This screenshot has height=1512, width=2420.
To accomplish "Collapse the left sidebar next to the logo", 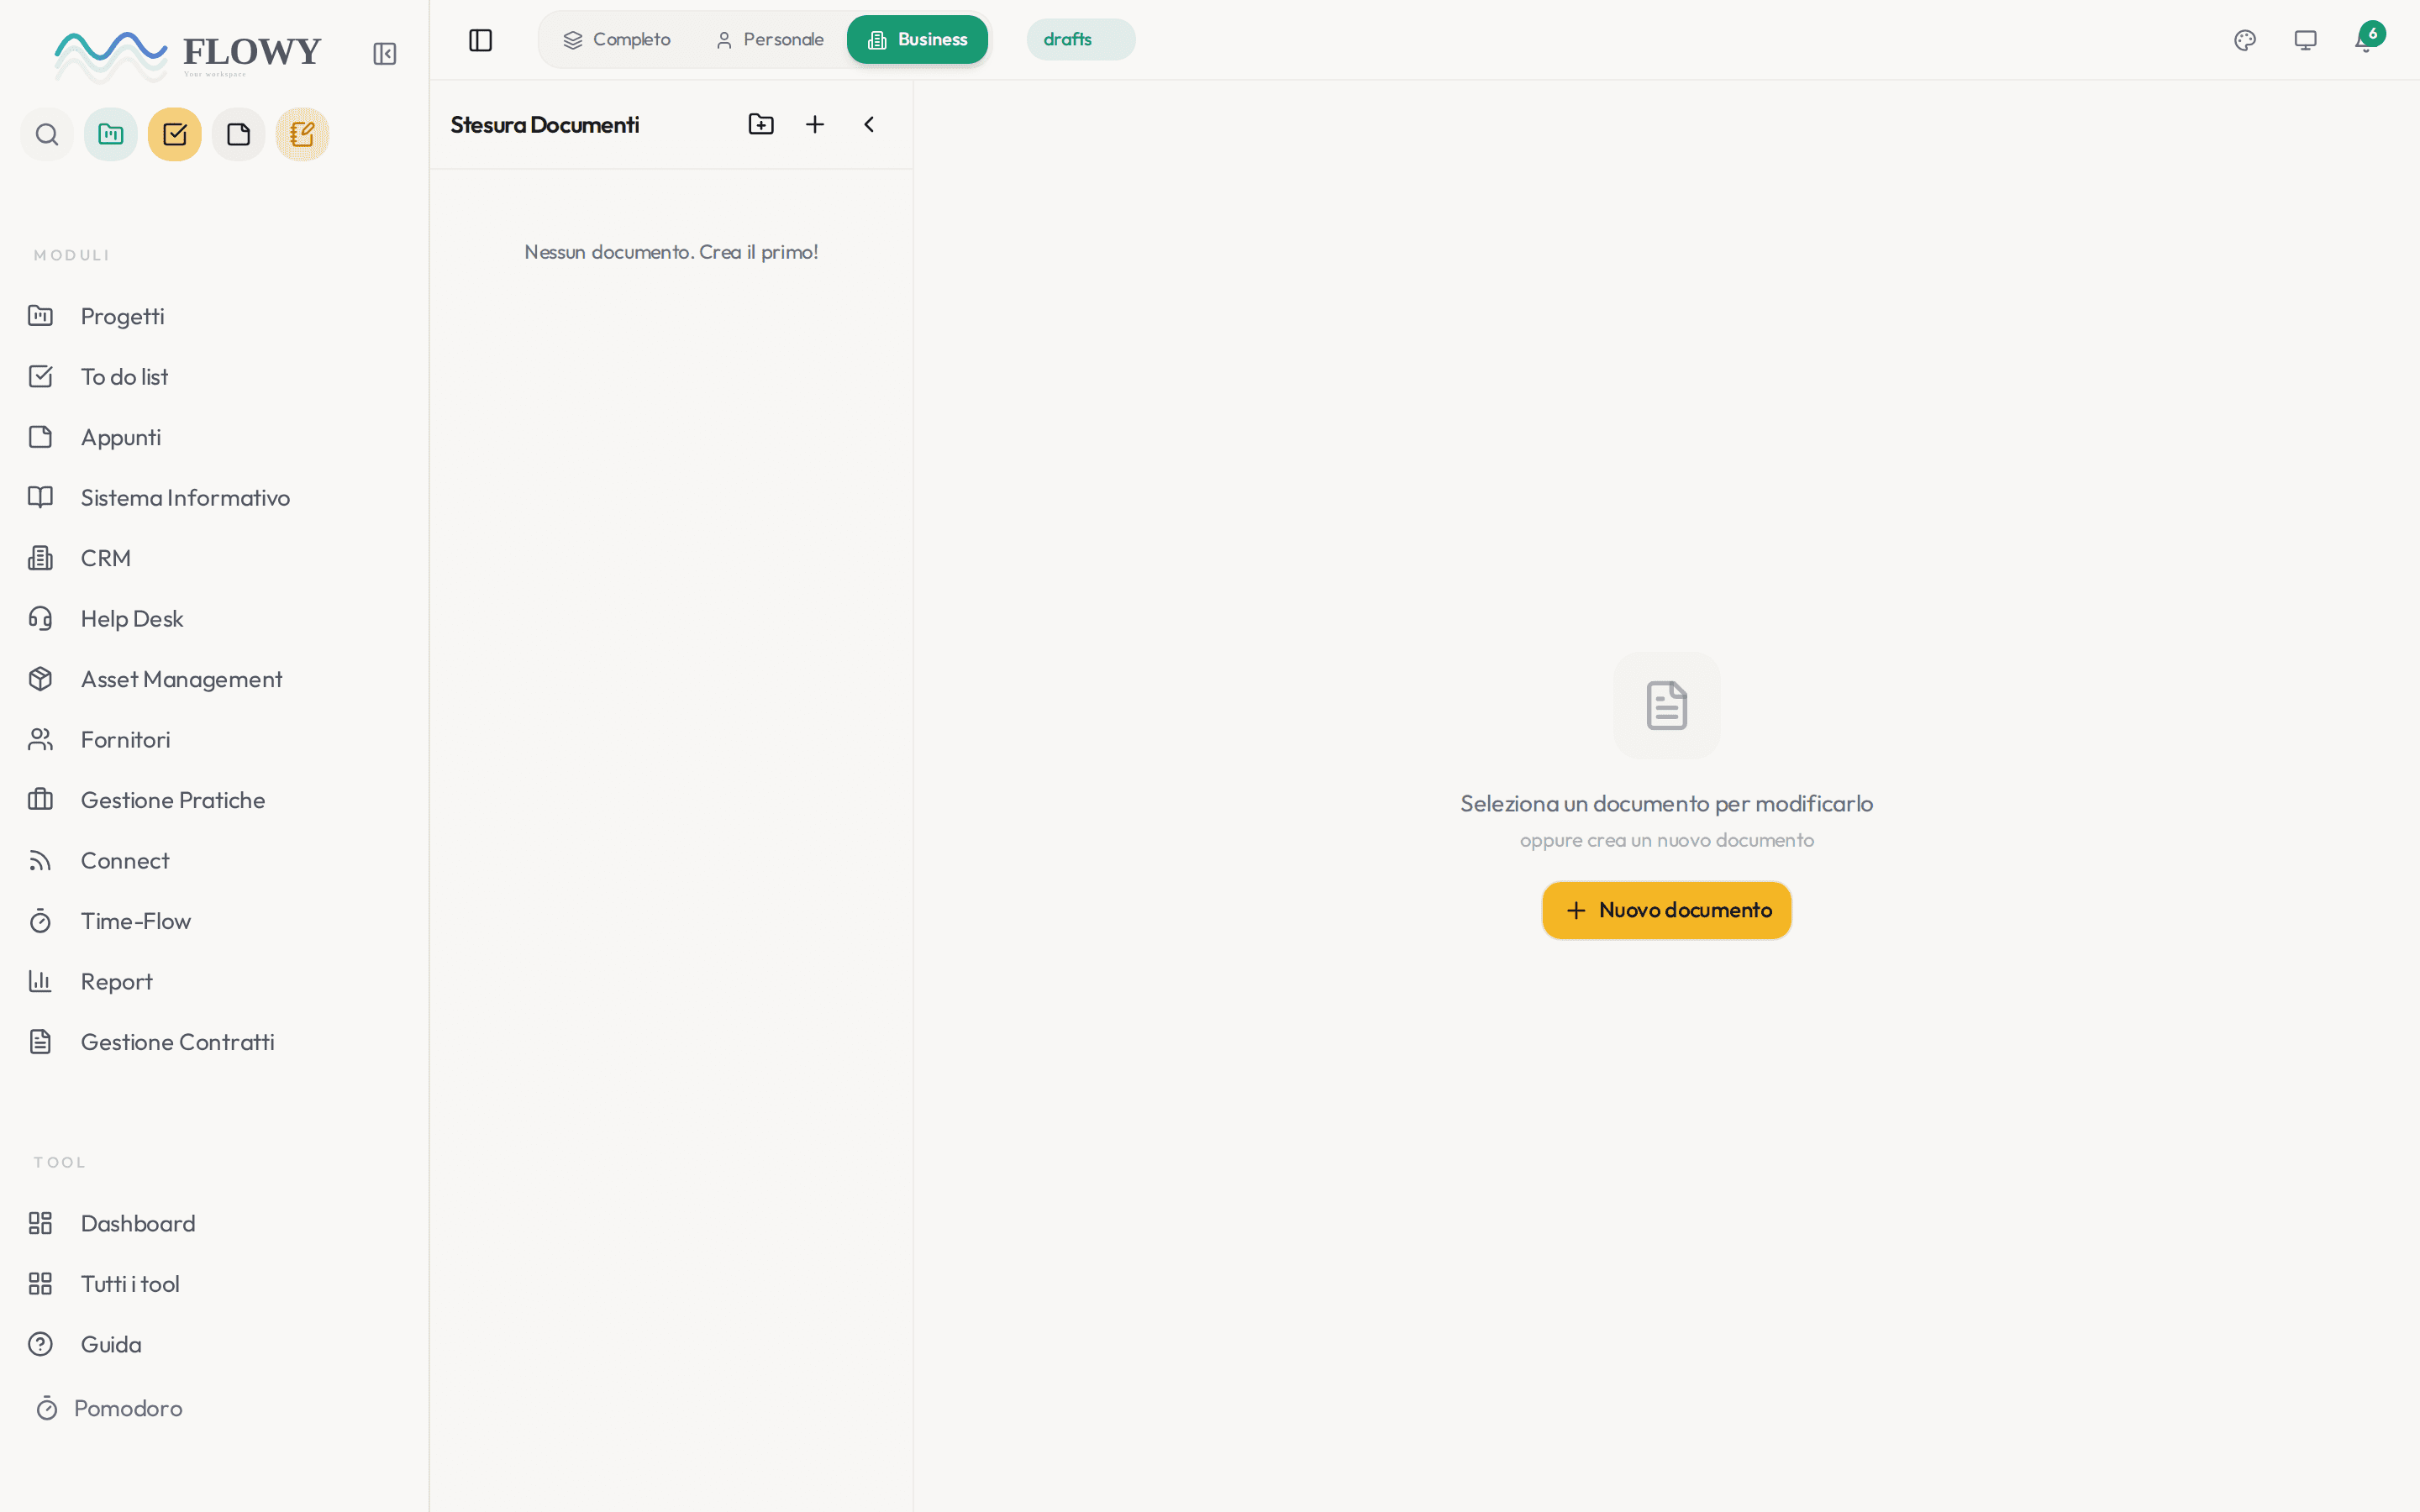I will tap(384, 54).
